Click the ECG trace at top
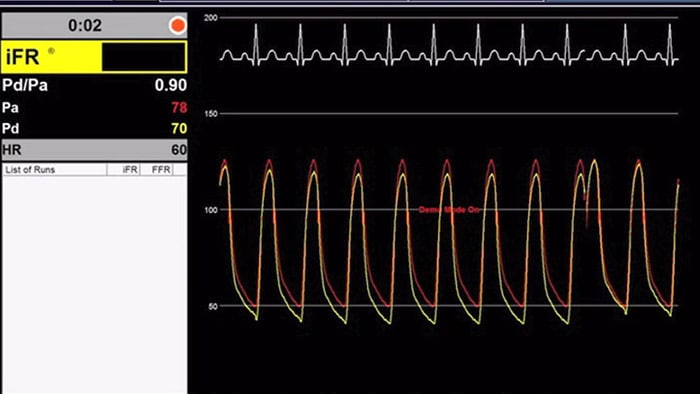700x394 pixels. (x=449, y=46)
